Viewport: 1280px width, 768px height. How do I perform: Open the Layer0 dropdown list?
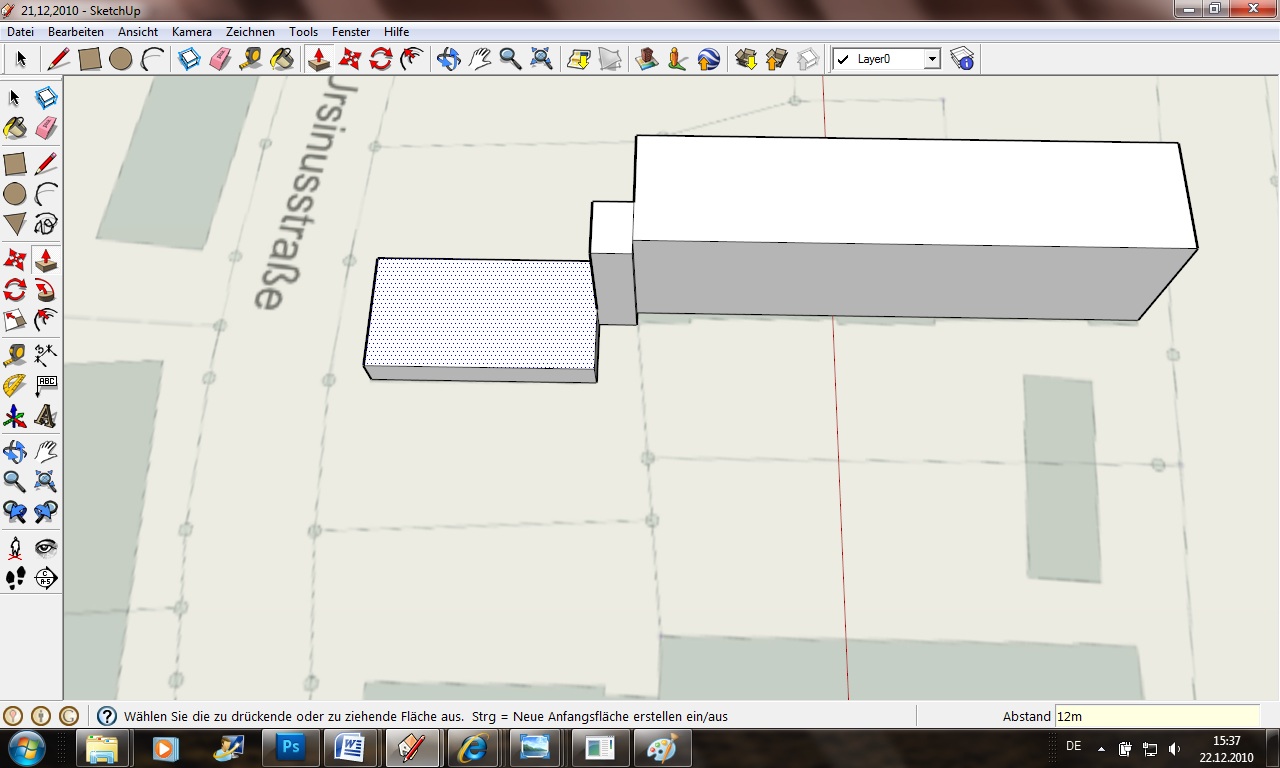click(x=932, y=58)
